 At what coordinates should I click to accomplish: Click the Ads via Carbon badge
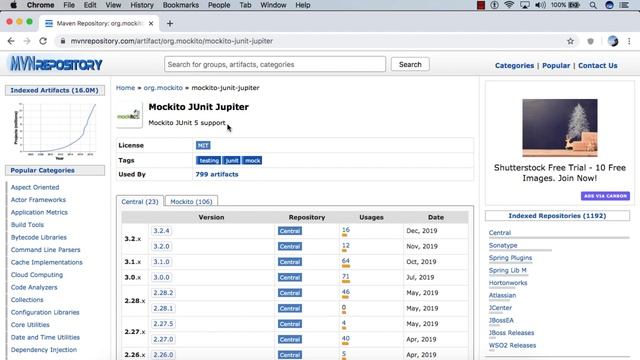click(x=605, y=196)
